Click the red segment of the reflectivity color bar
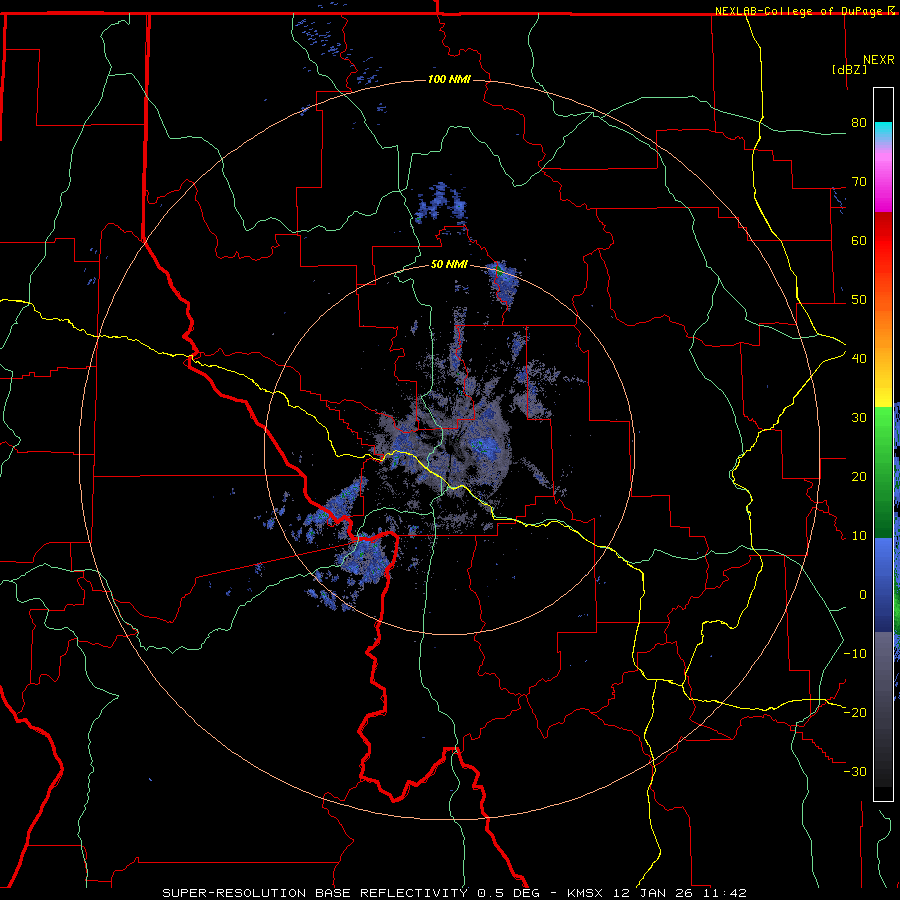 pos(883,241)
